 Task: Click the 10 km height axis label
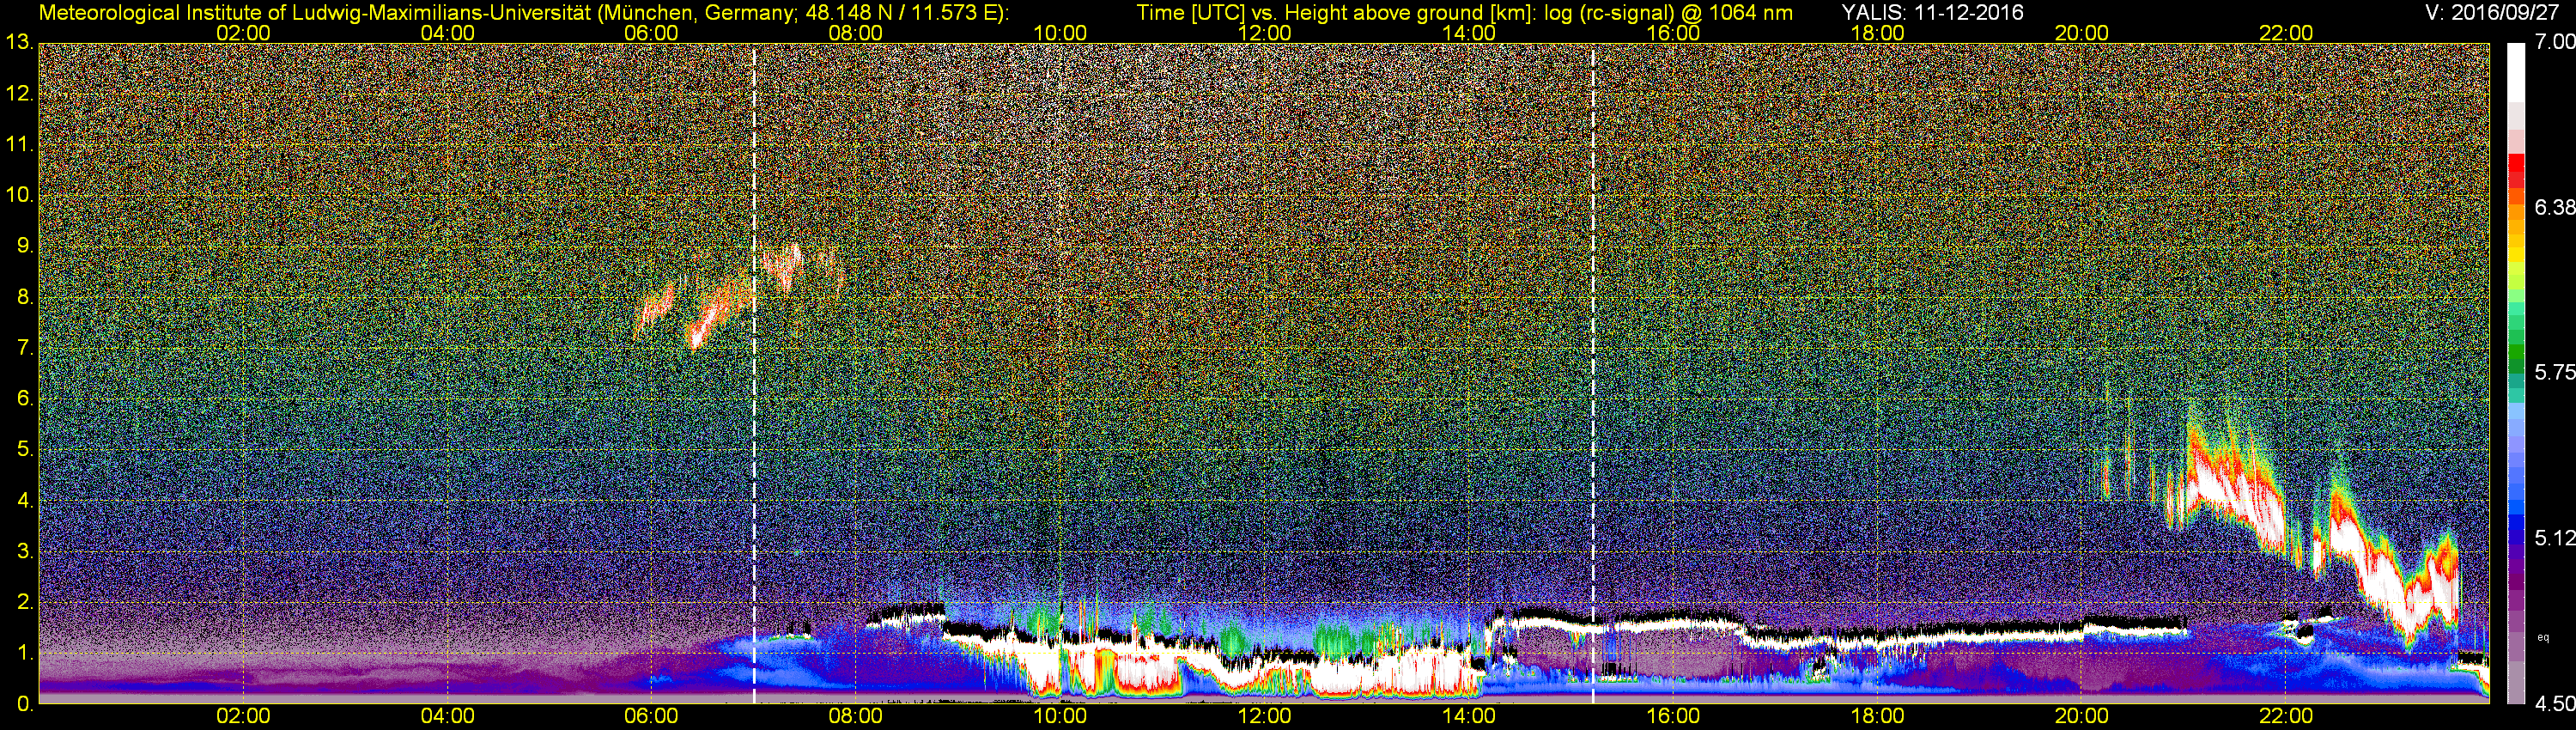pyautogui.click(x=19, y=195)
